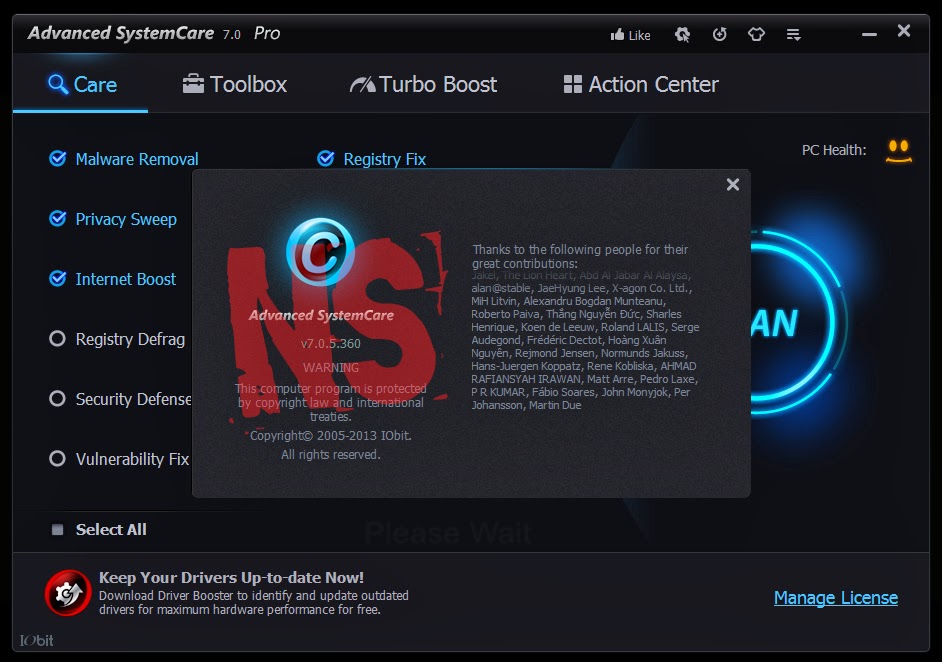Switch to the Care tab
This screenshot has height=662, width=942.
[82, 84]
